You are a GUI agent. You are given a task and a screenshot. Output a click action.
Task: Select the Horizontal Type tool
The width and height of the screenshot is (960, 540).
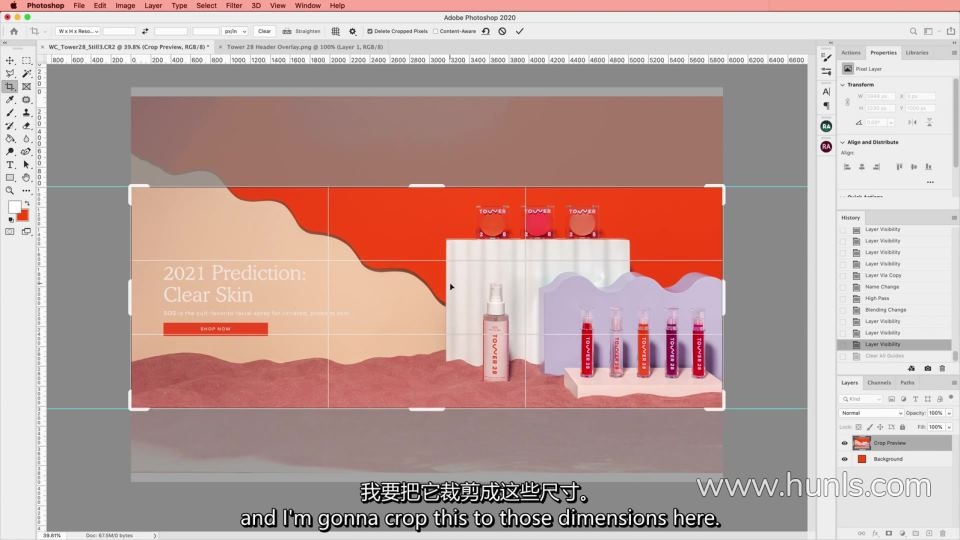[10, 165]
